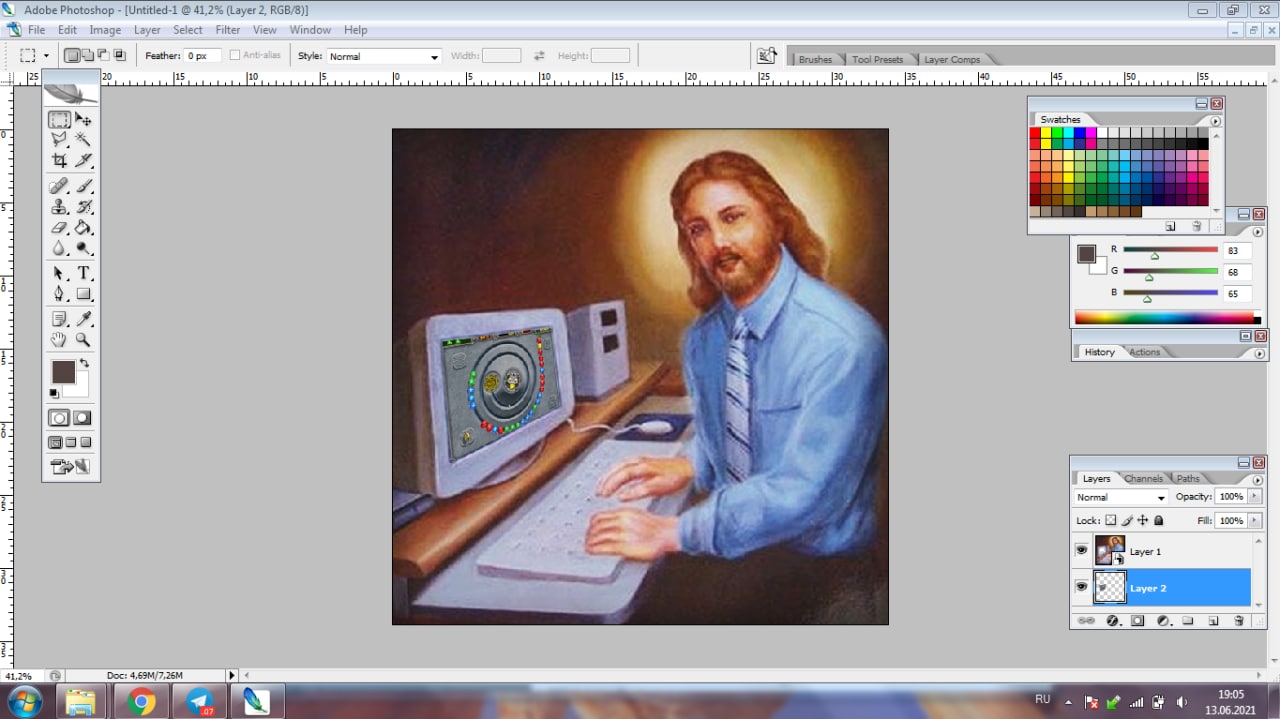Select the Notes tool
This screenshot has height=719, width=1280.
point(59,319)
